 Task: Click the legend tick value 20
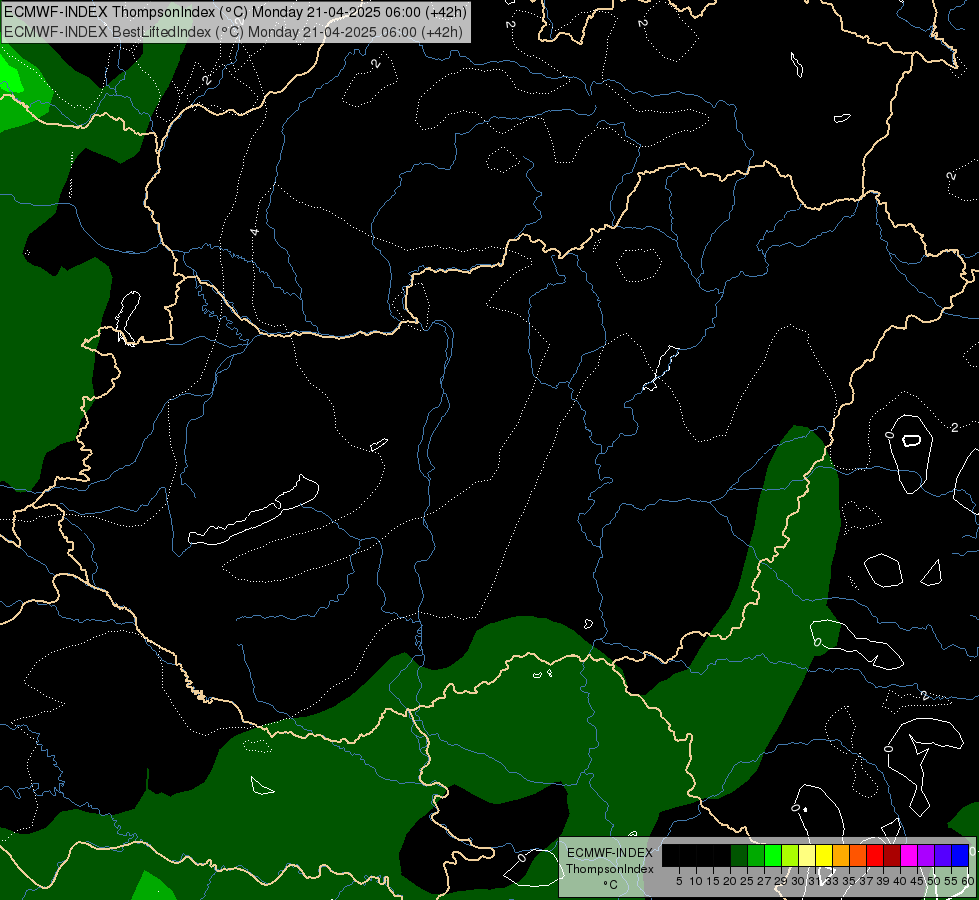coord(729,881)
